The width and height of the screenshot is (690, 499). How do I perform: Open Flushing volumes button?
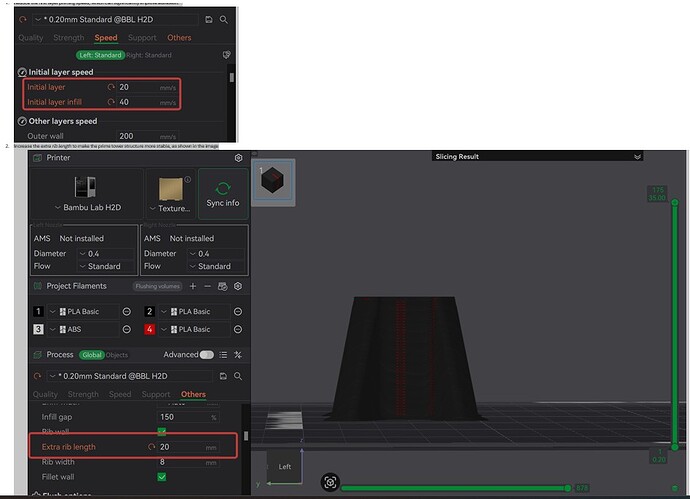point(158,286)
